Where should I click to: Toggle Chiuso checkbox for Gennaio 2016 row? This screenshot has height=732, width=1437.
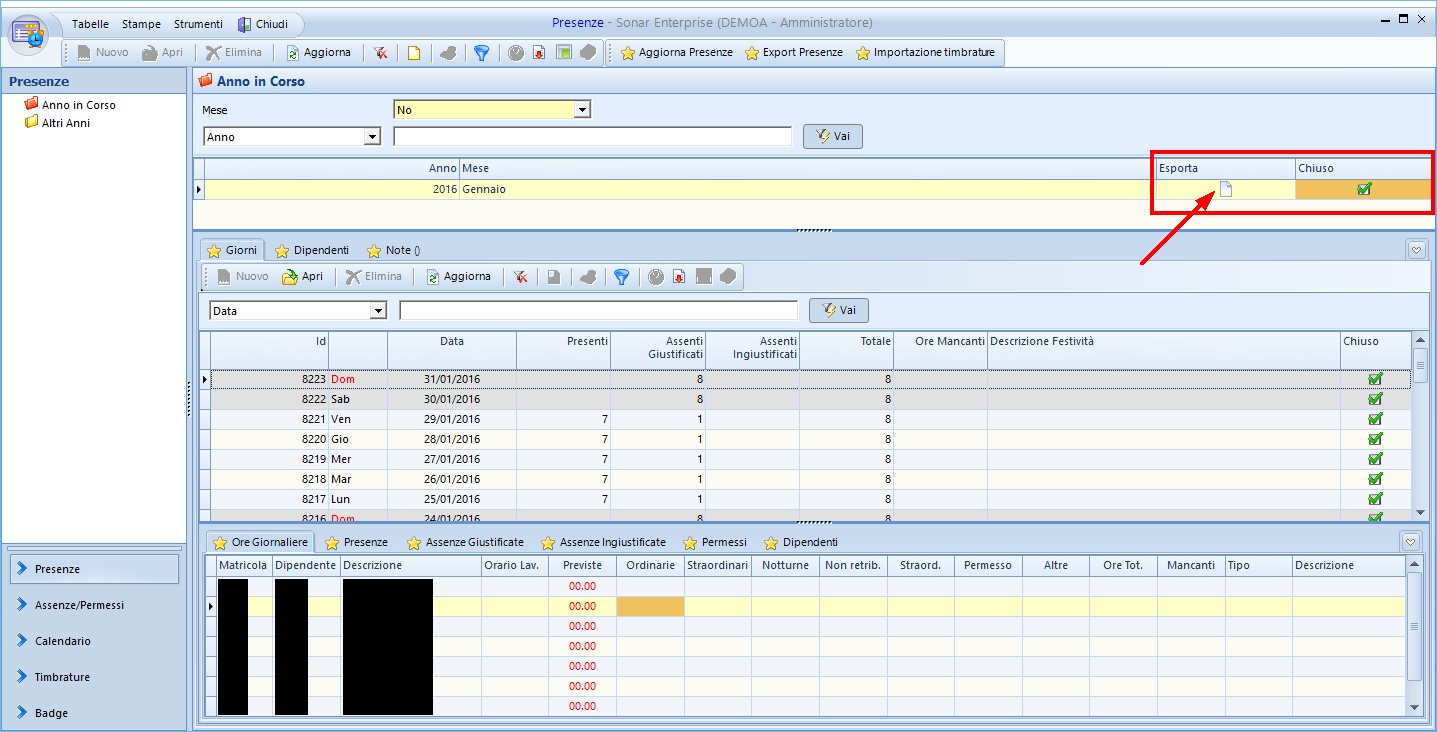(x=1364, y=189)
